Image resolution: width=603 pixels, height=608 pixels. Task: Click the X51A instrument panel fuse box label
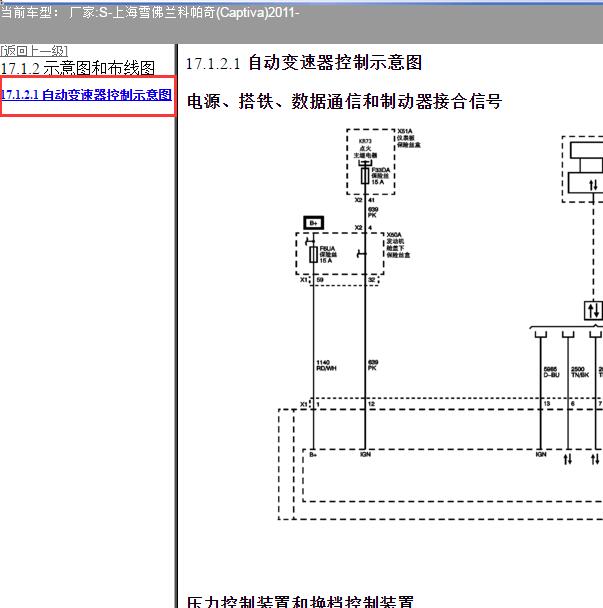[408, 138]
